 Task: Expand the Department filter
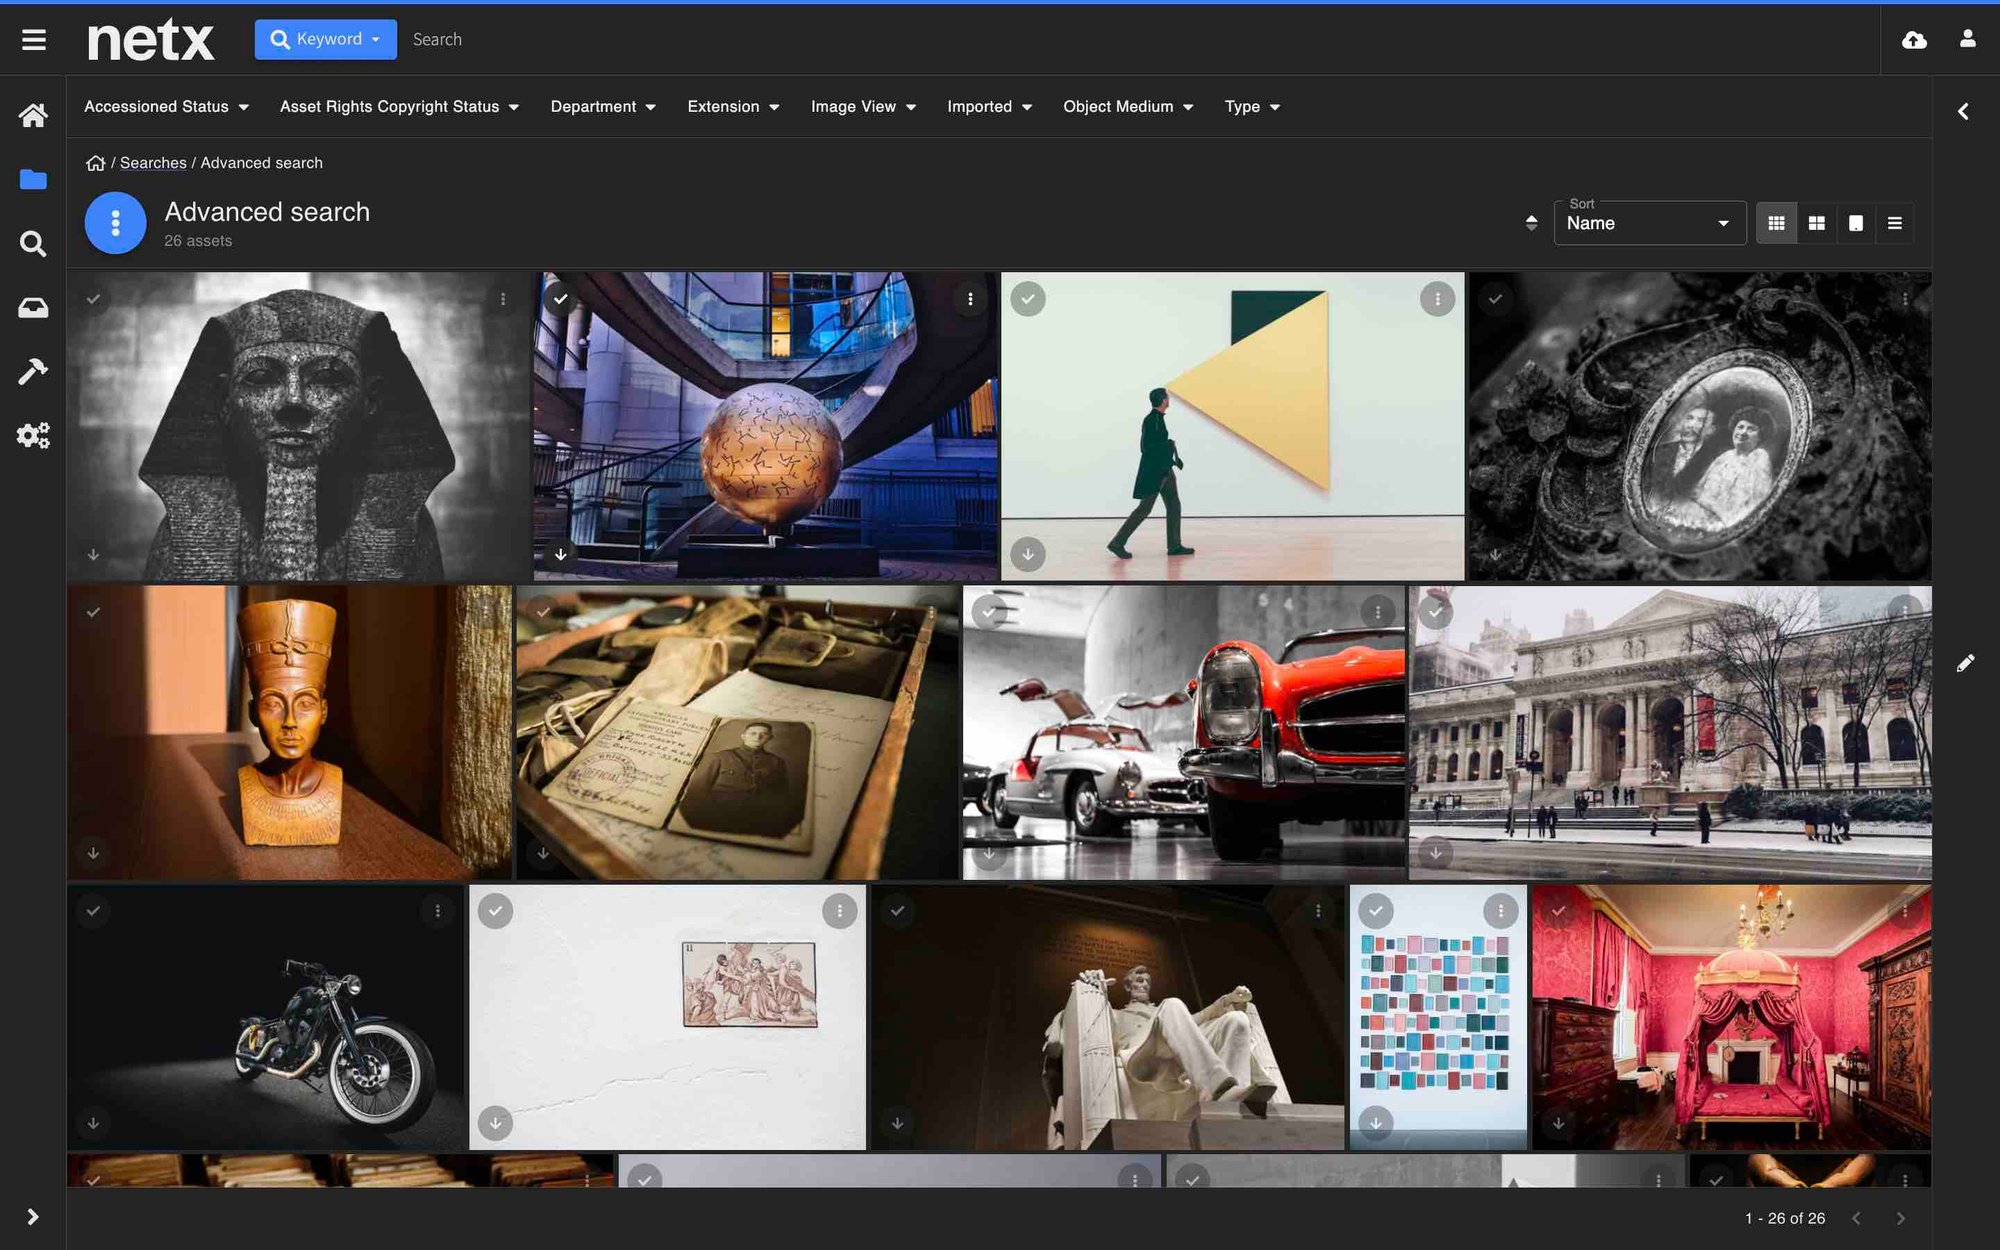pyautogui.click(x=603, y=107)
